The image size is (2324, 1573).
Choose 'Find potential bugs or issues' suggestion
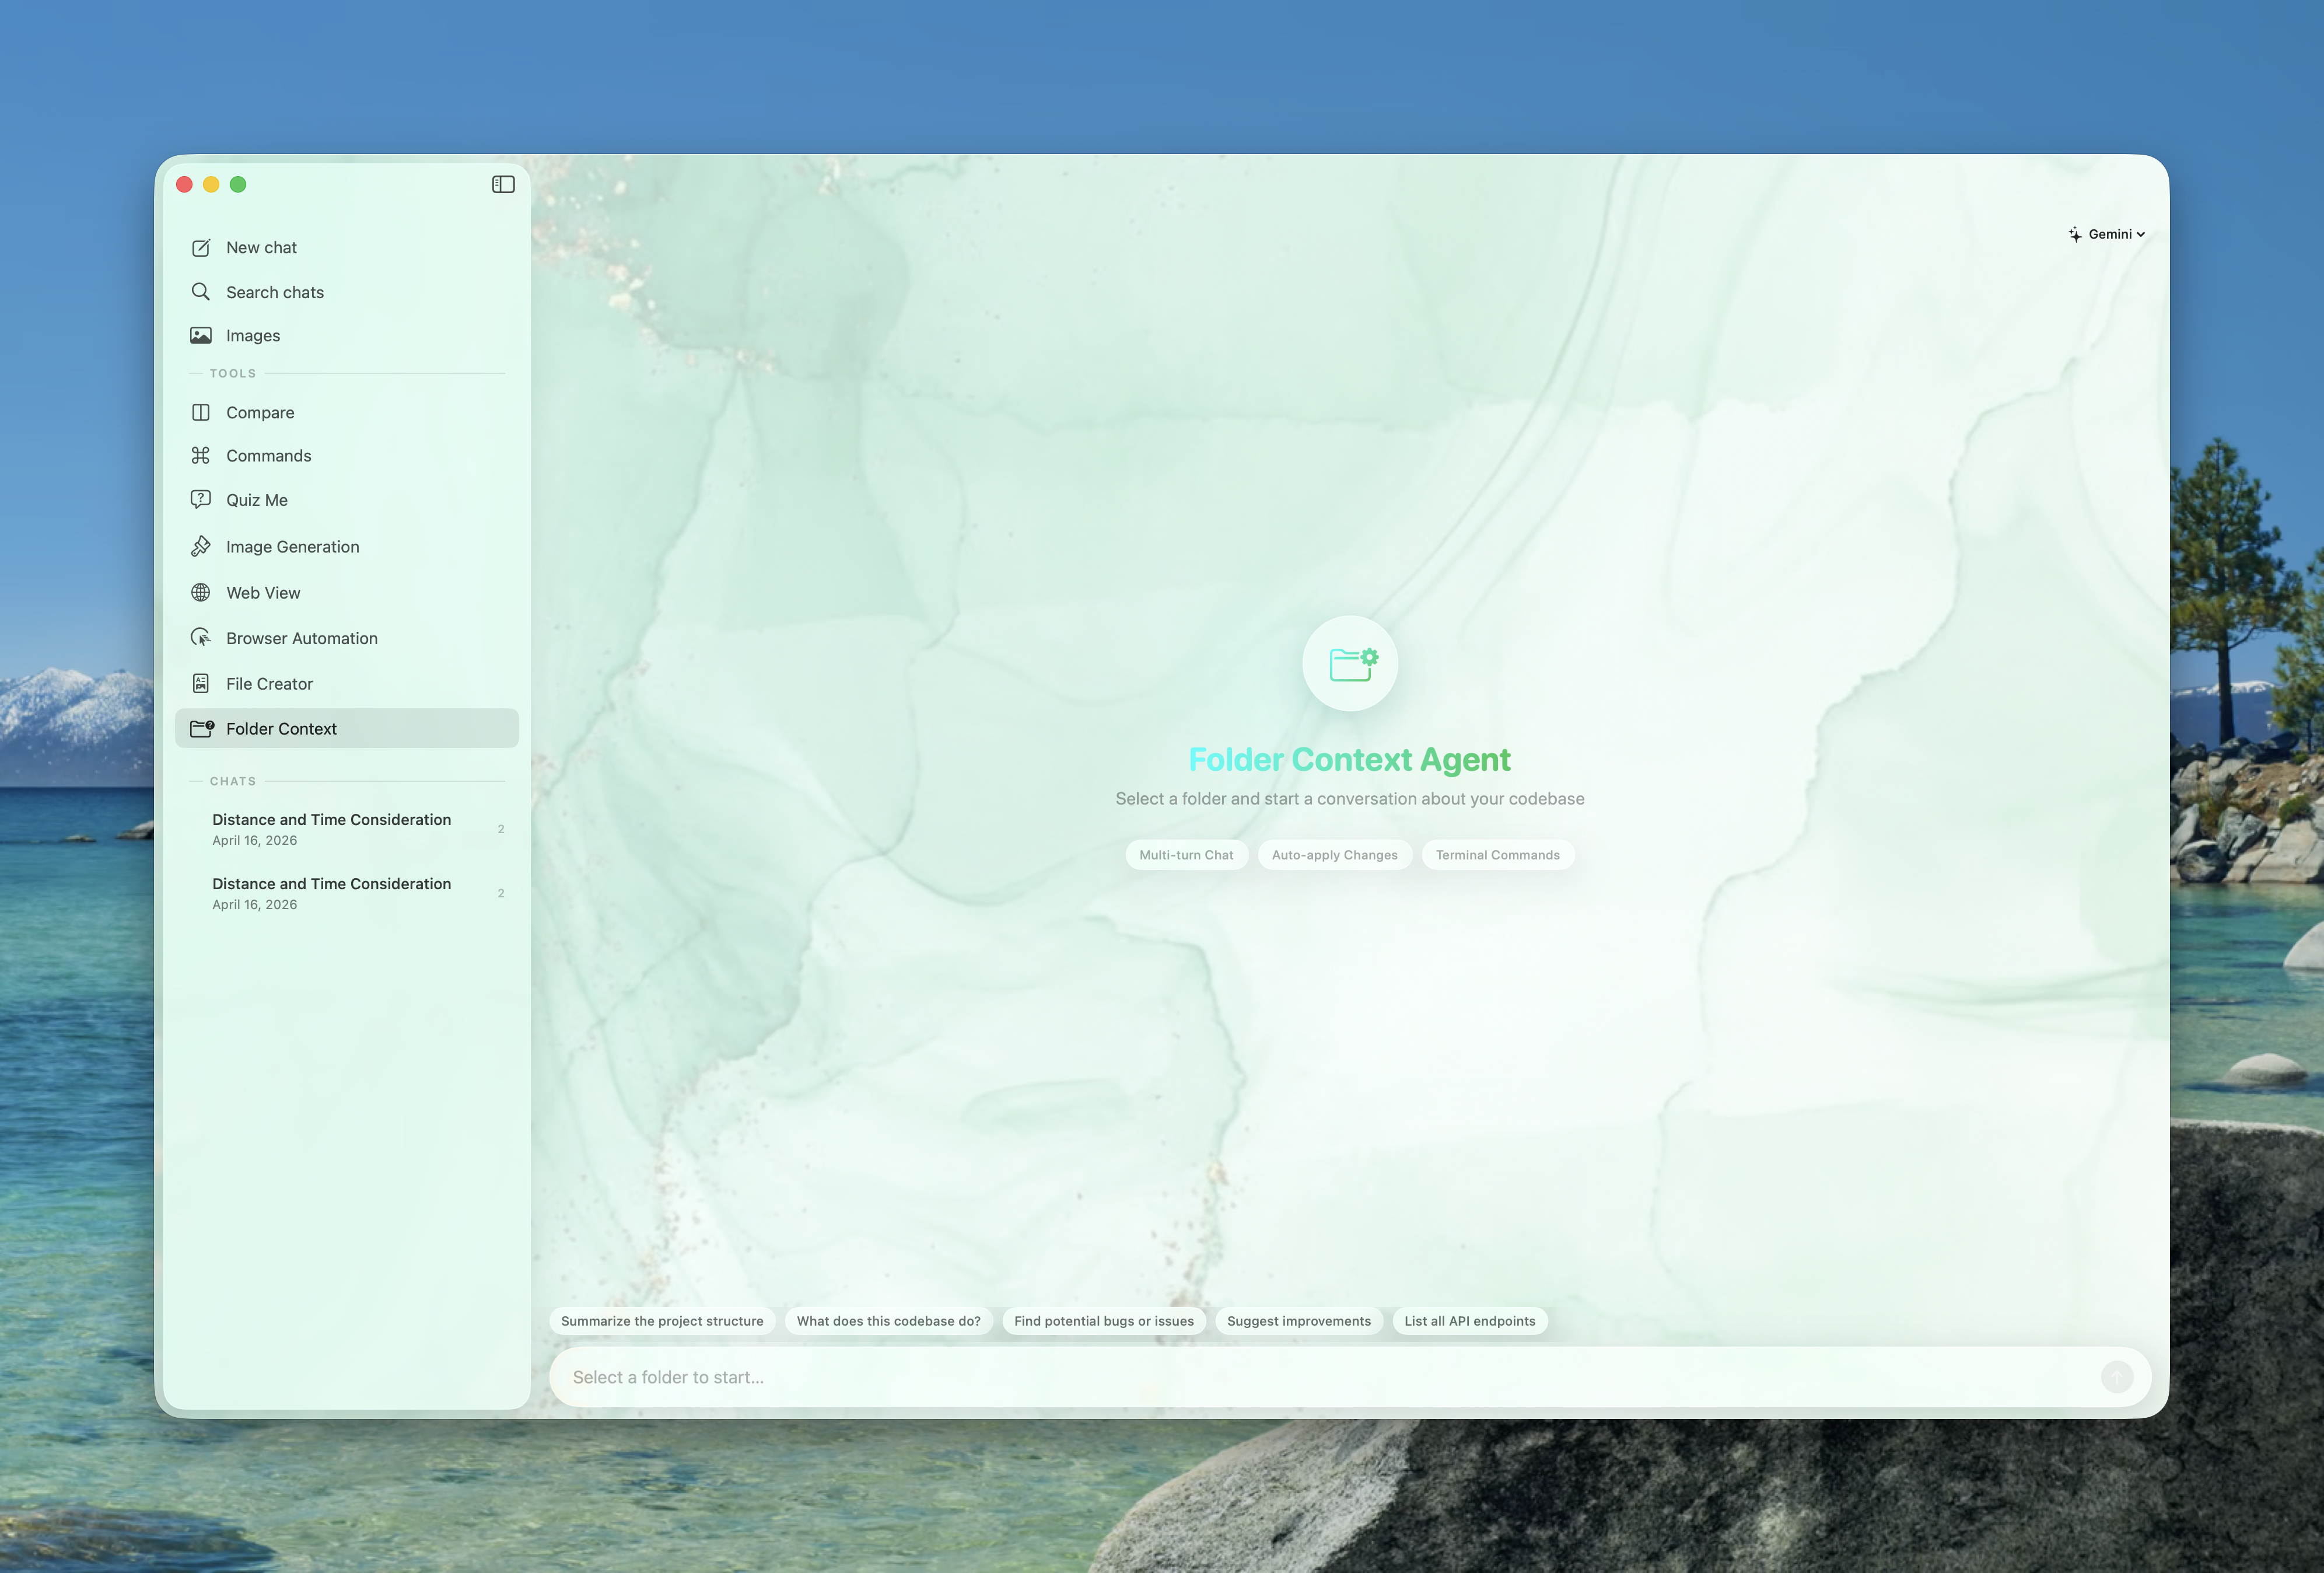pos(1103,1321)
